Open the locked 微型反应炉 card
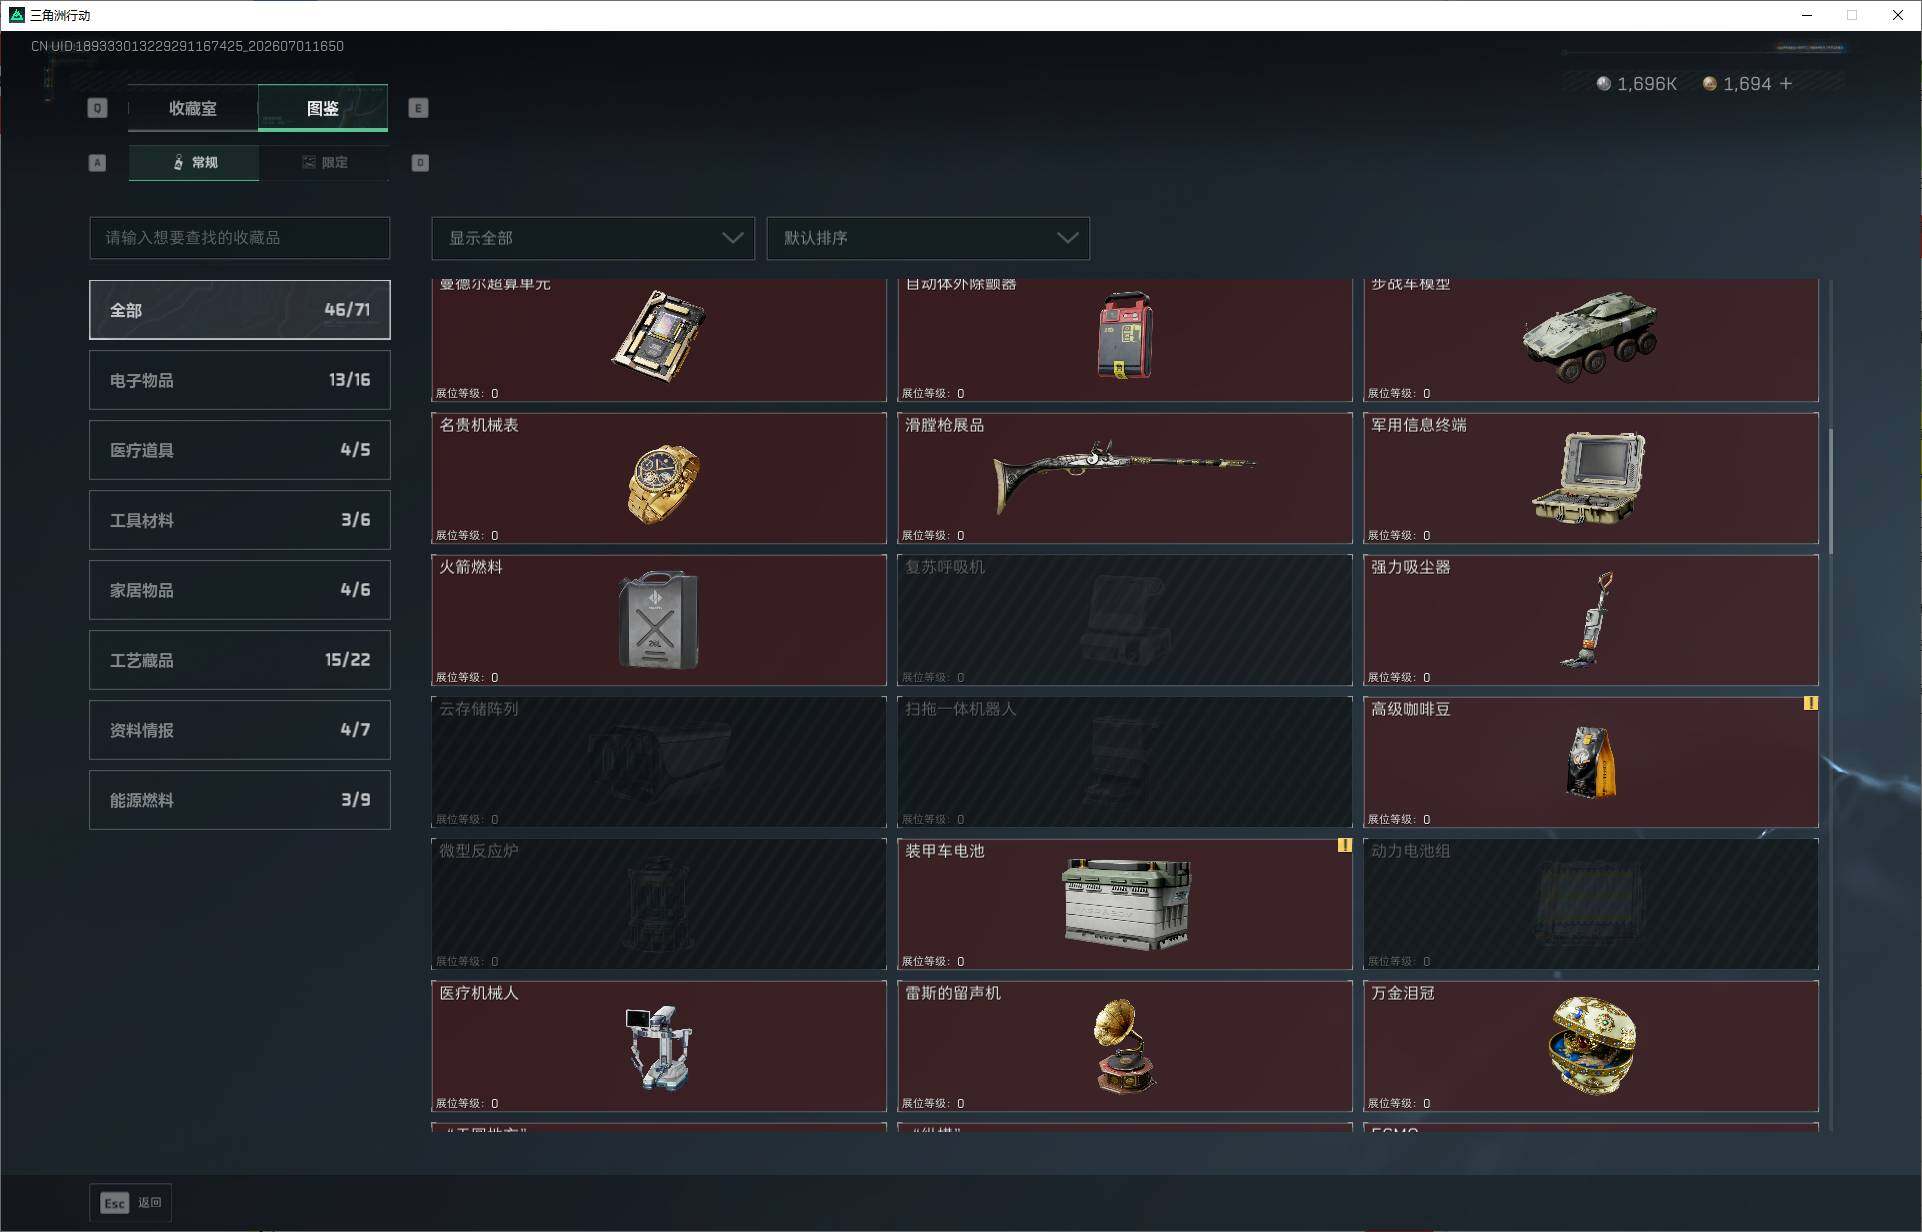Viewport: 1922px width, 1232px height. (659, 904)
